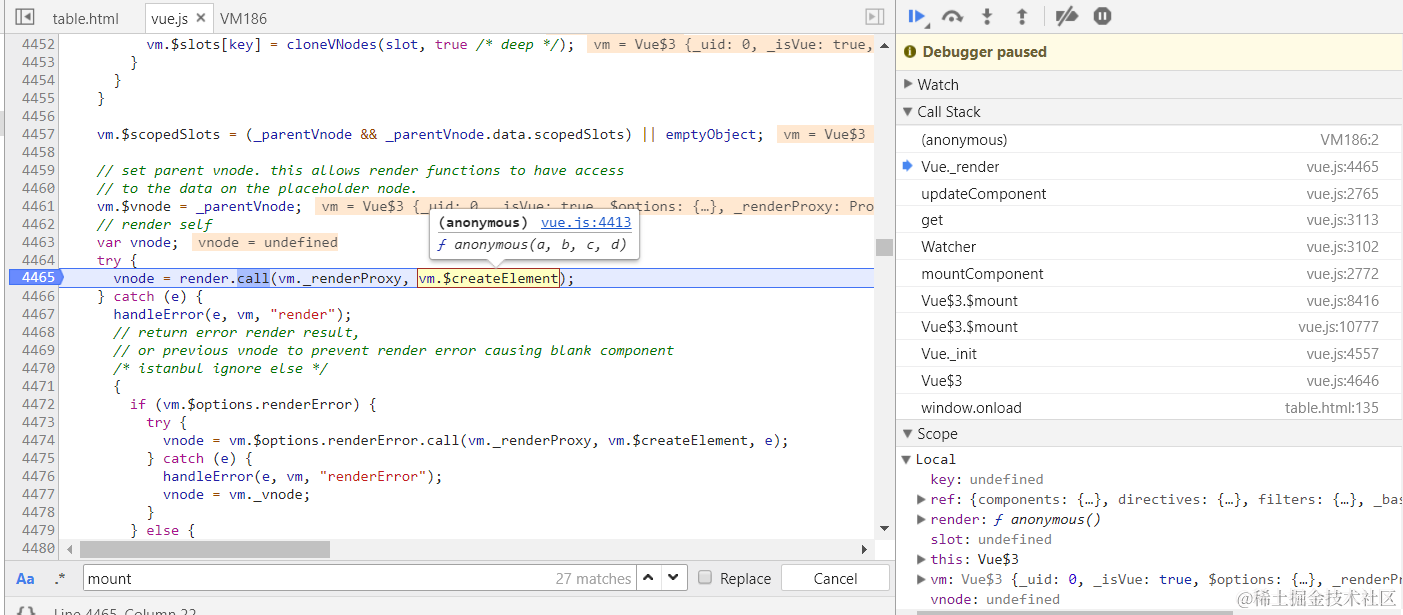Expand the vm: Vue$3 object
1403x615 pixels.
coord(922,579)
